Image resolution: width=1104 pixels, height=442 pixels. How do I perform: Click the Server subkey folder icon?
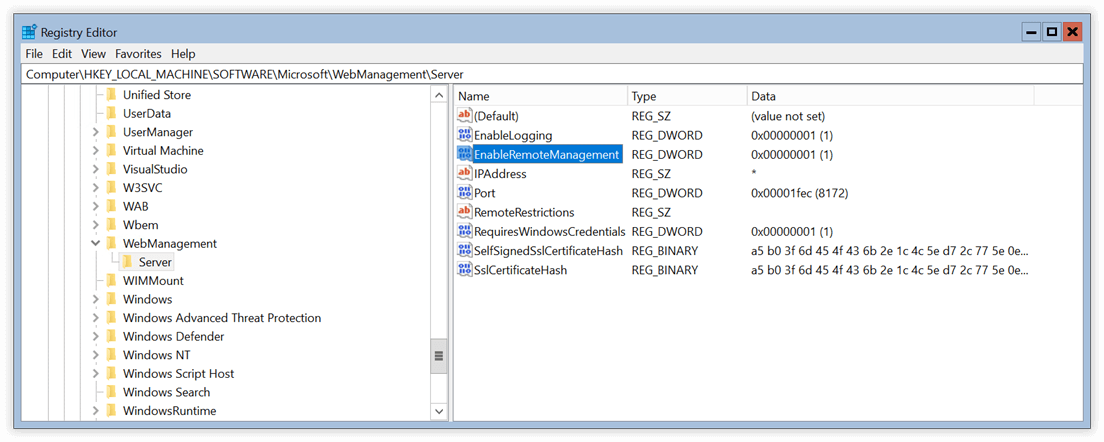point(127,262)
